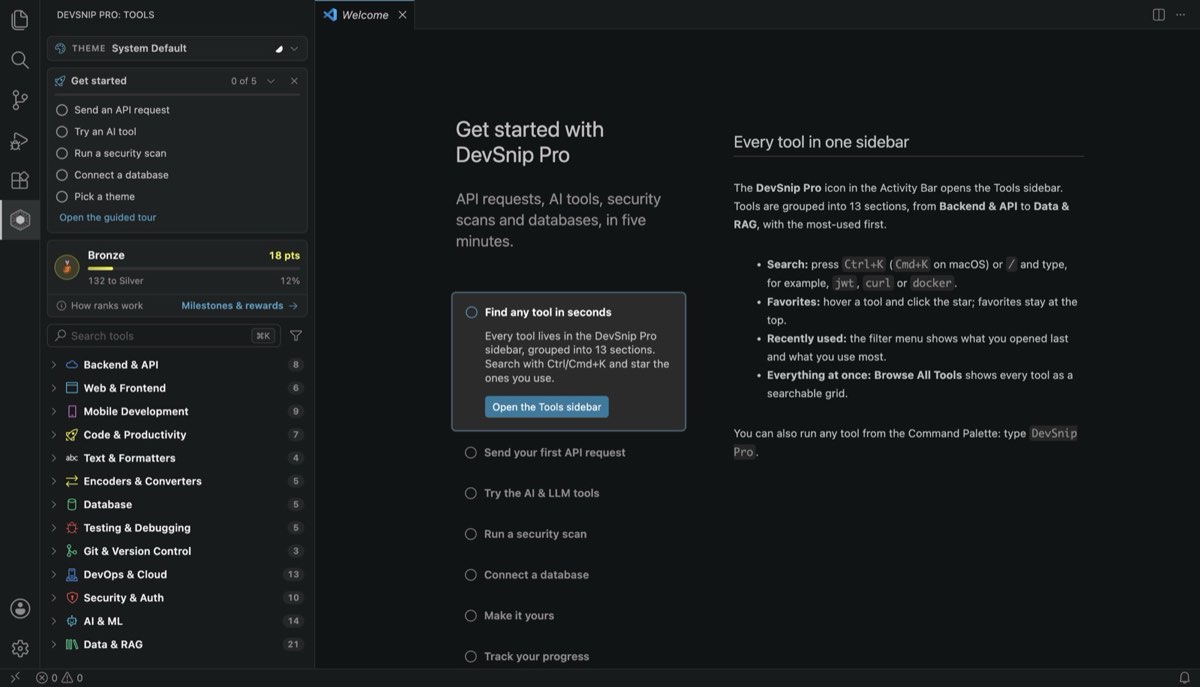
Task: Click the Mobile Development phone icon
Action: pyautogui.click(x=72, y=411)
